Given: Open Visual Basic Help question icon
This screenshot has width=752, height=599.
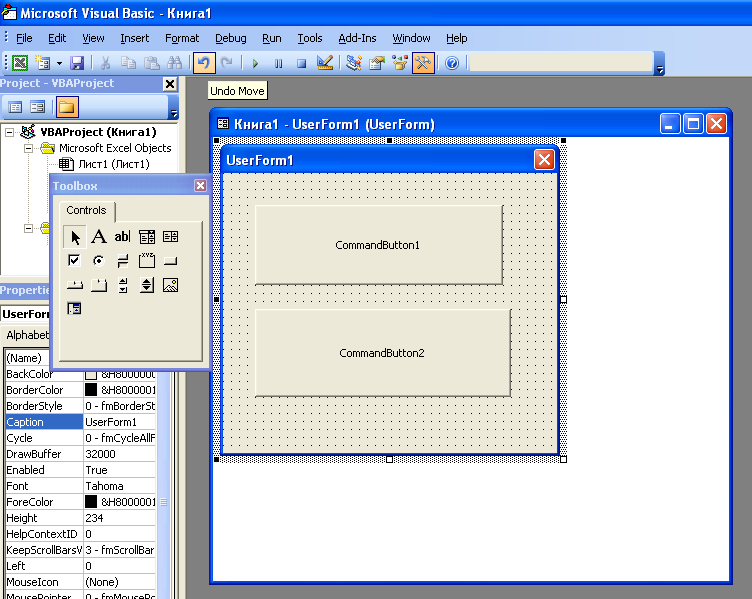Looking at the screenshot, I should [452, 63].
